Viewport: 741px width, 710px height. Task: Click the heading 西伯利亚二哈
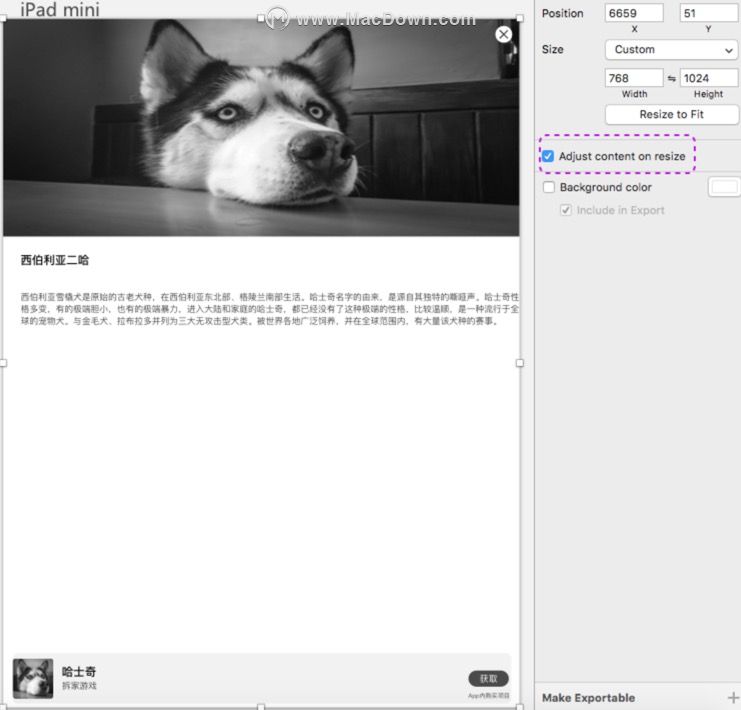click(x=55, y=260)
